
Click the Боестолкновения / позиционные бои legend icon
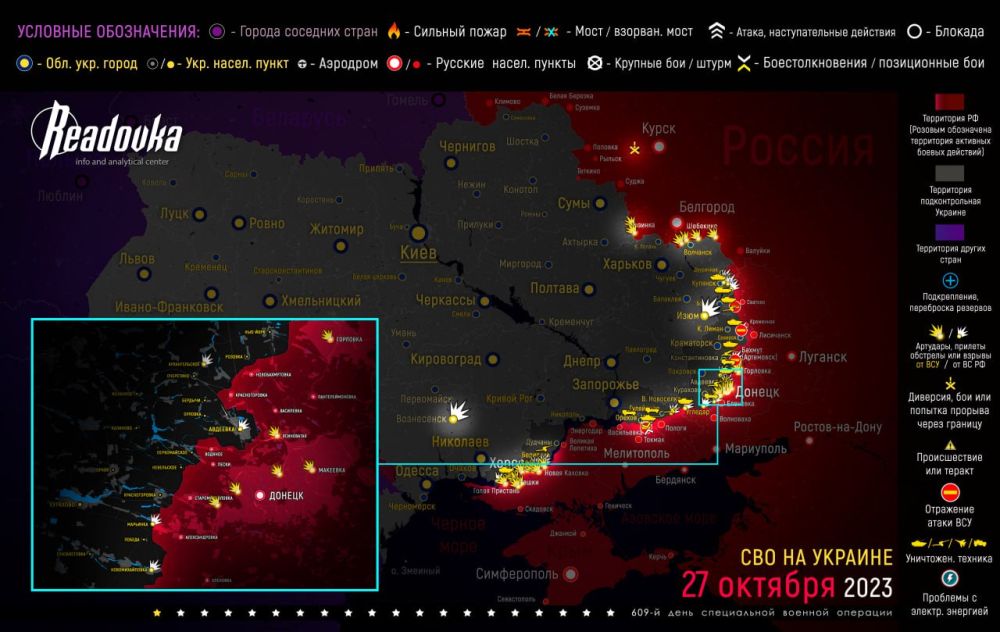coord(743,63)
